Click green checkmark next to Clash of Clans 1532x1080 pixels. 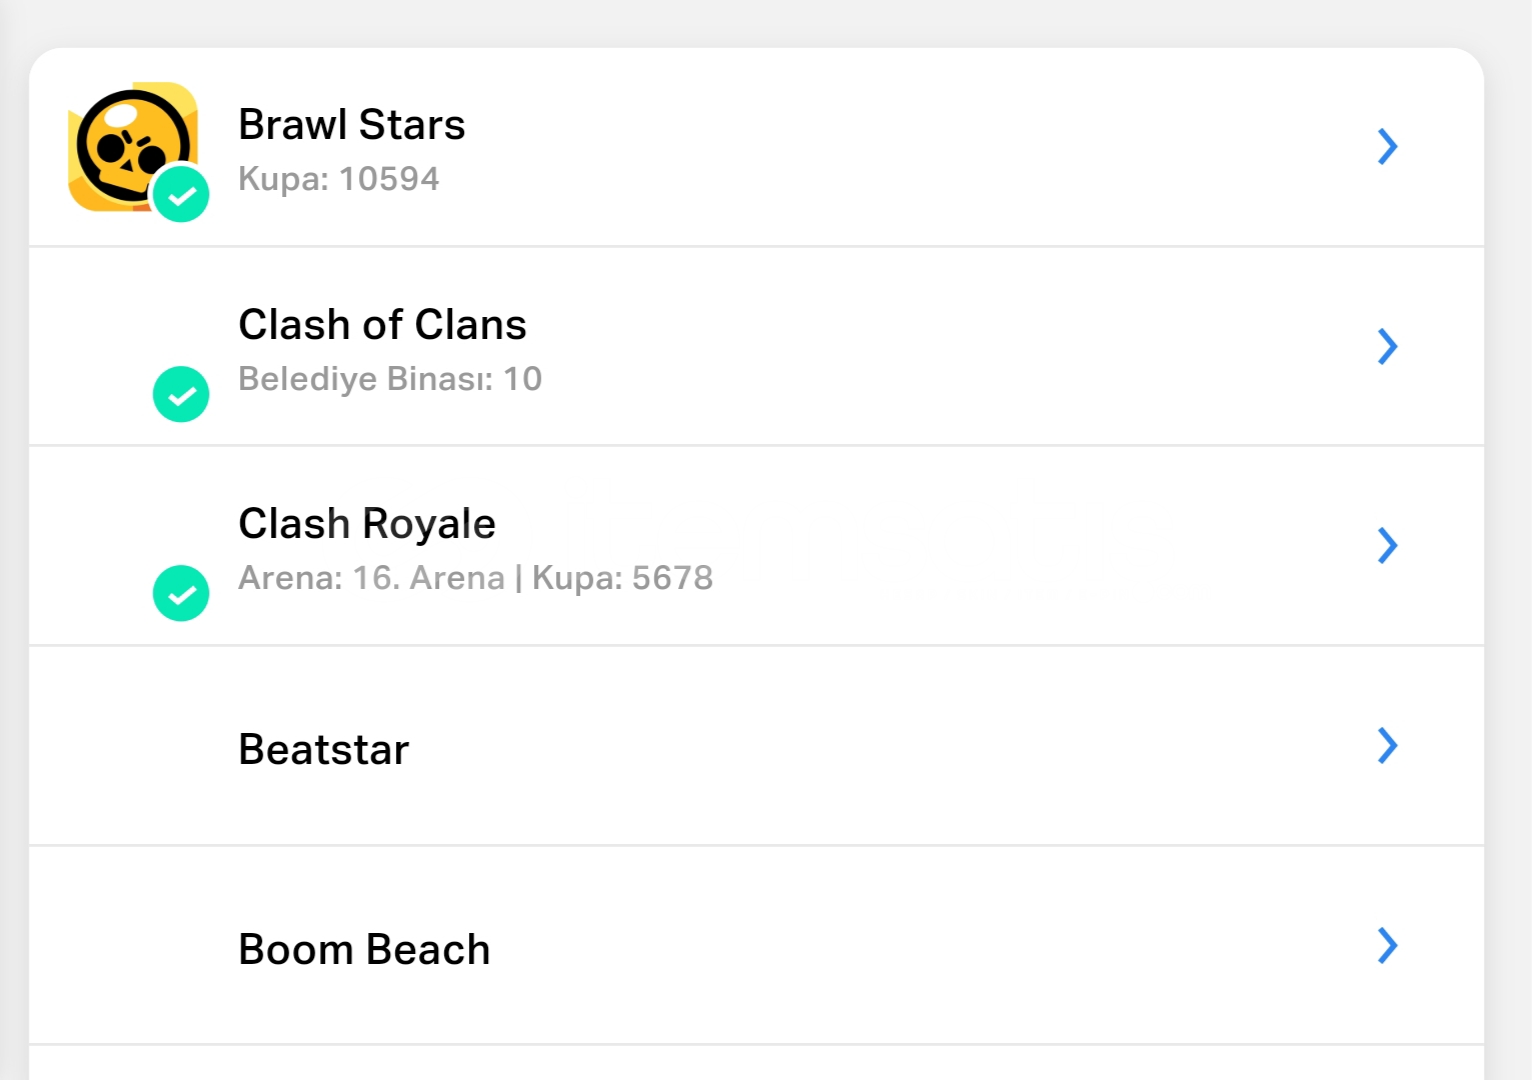point(181,394)
